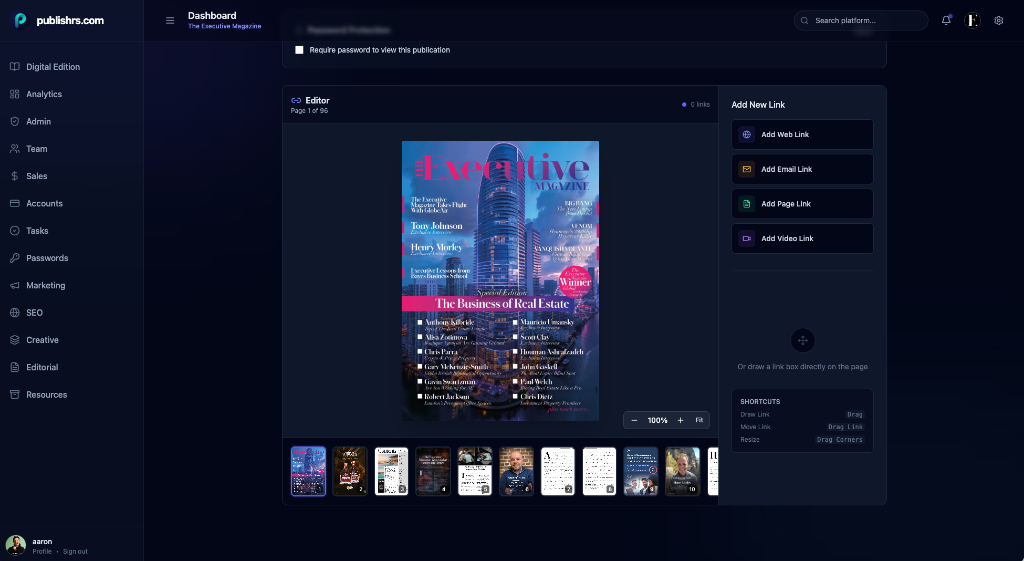
Task: Select page 2 thumbnail
Action: coord(350,472)
